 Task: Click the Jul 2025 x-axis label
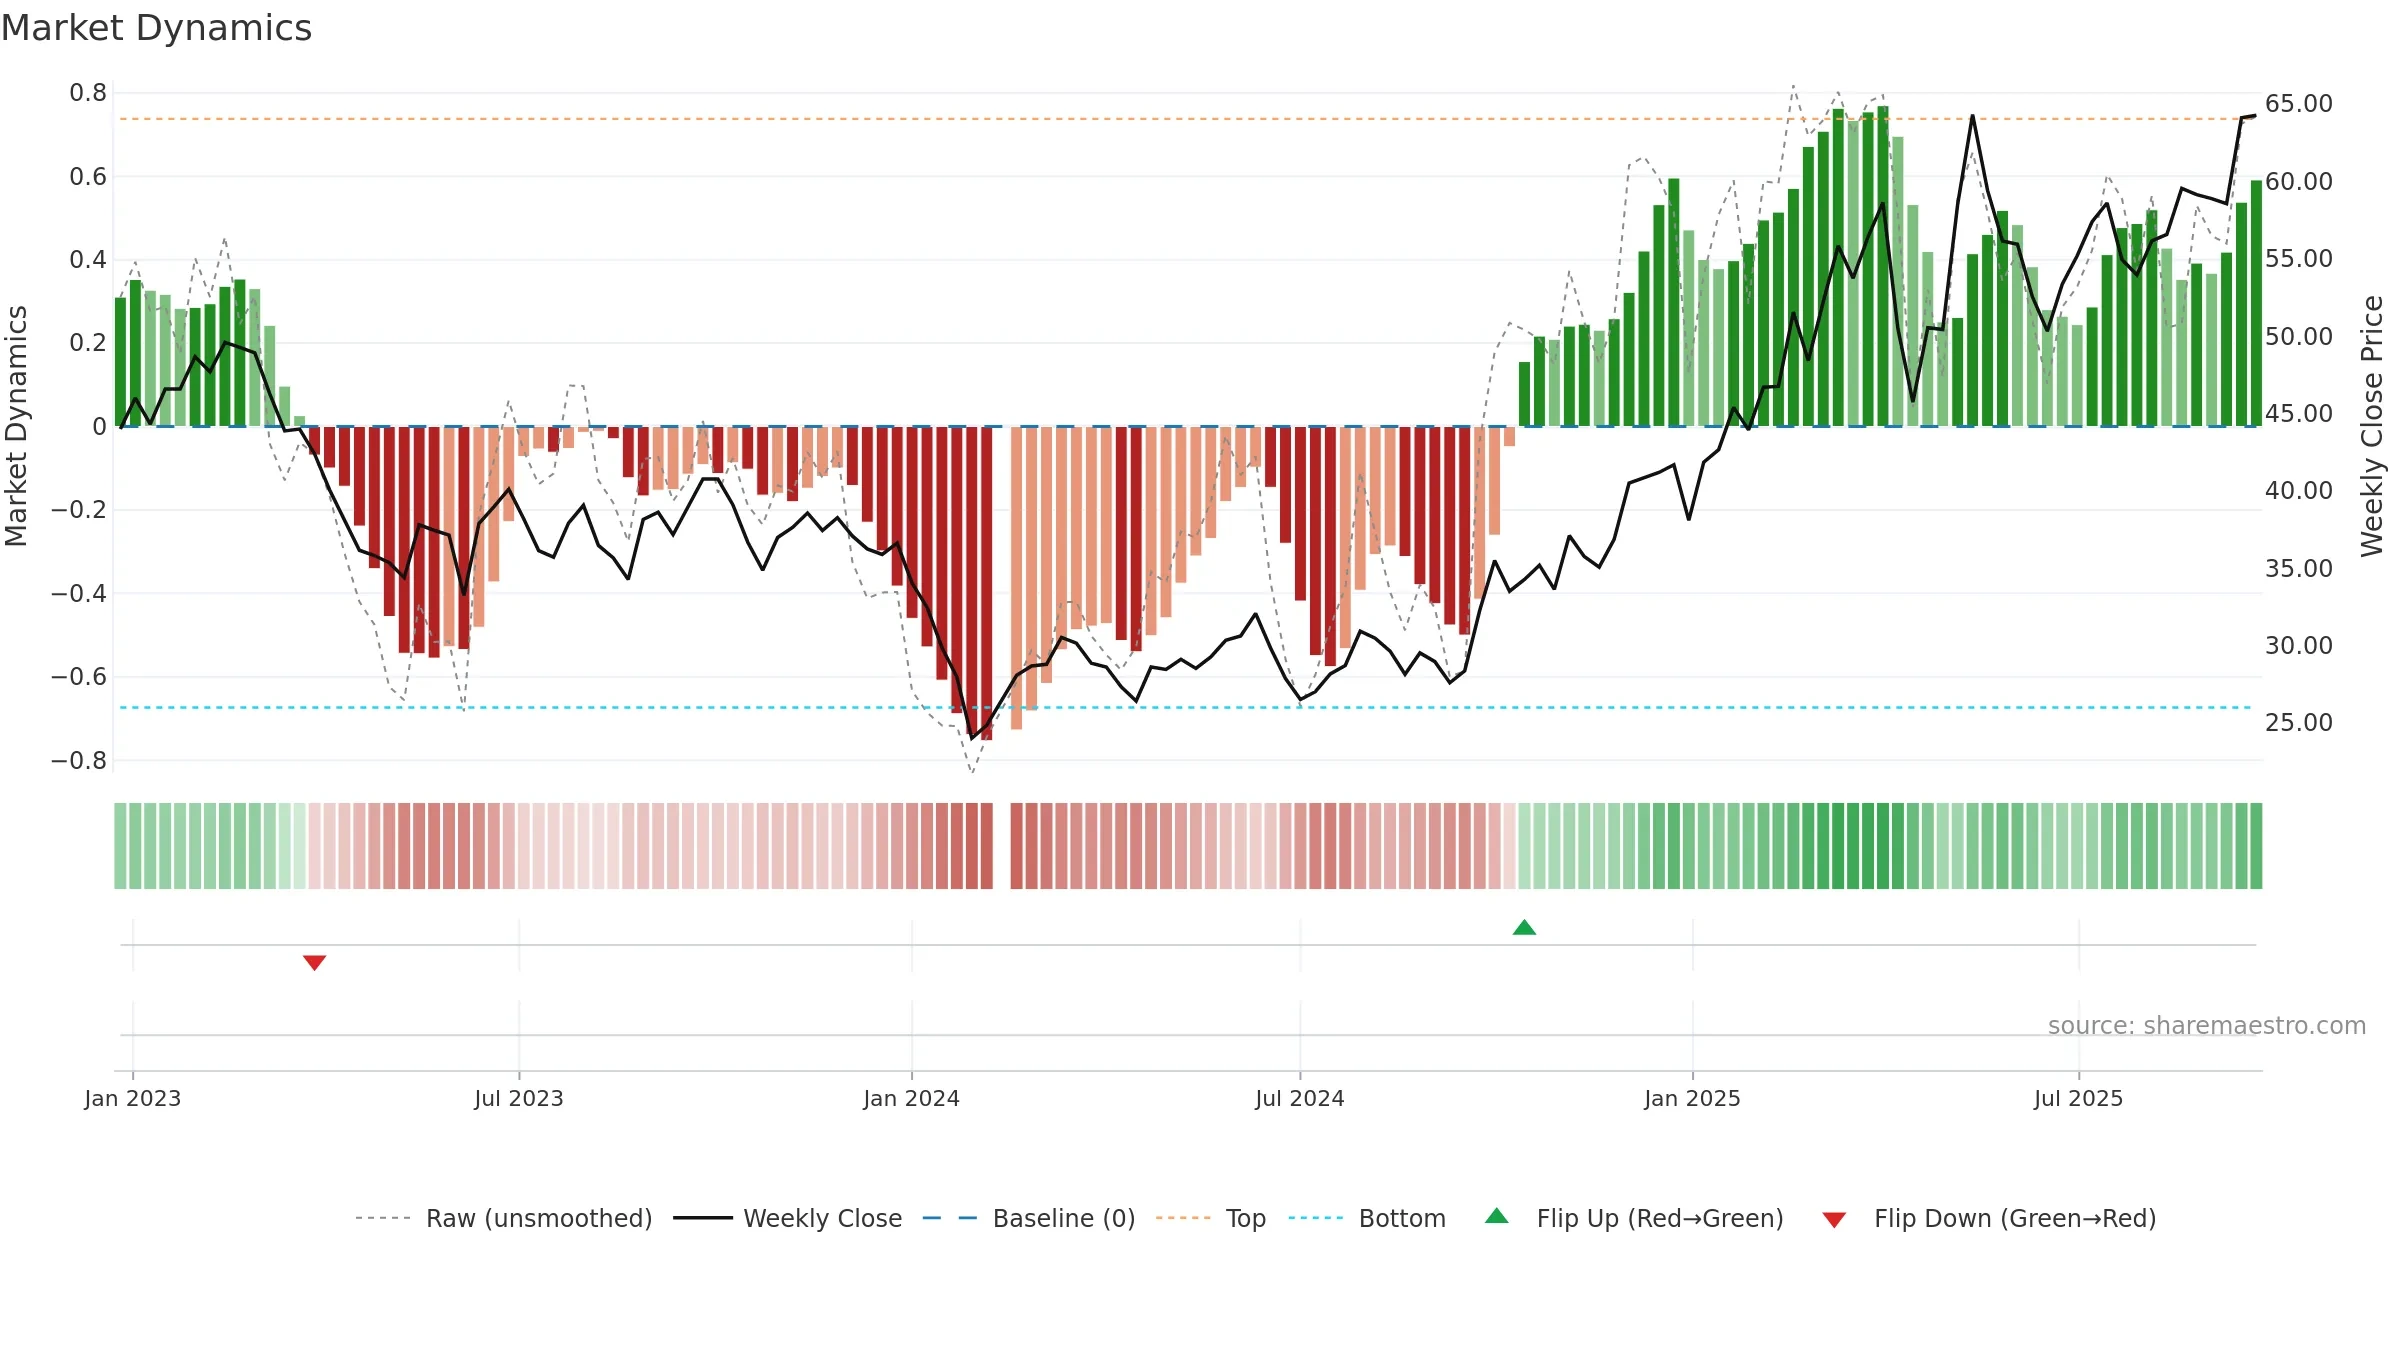pos(2079,1098)
